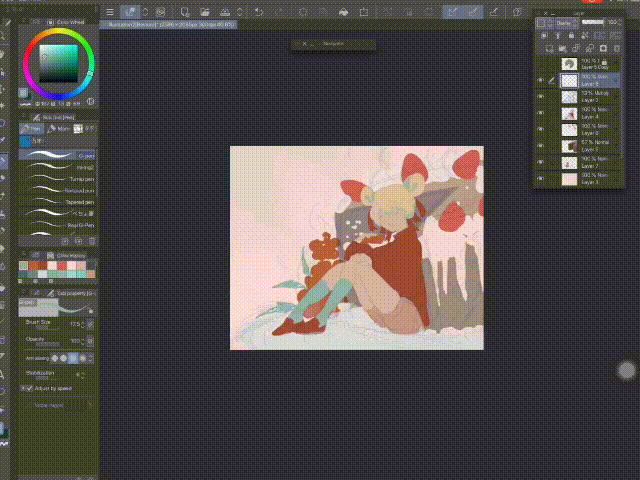Expand the arrows beside the Clip Studio icon
The width and height of the screenshot is (640, 480).
click(145, 12)
